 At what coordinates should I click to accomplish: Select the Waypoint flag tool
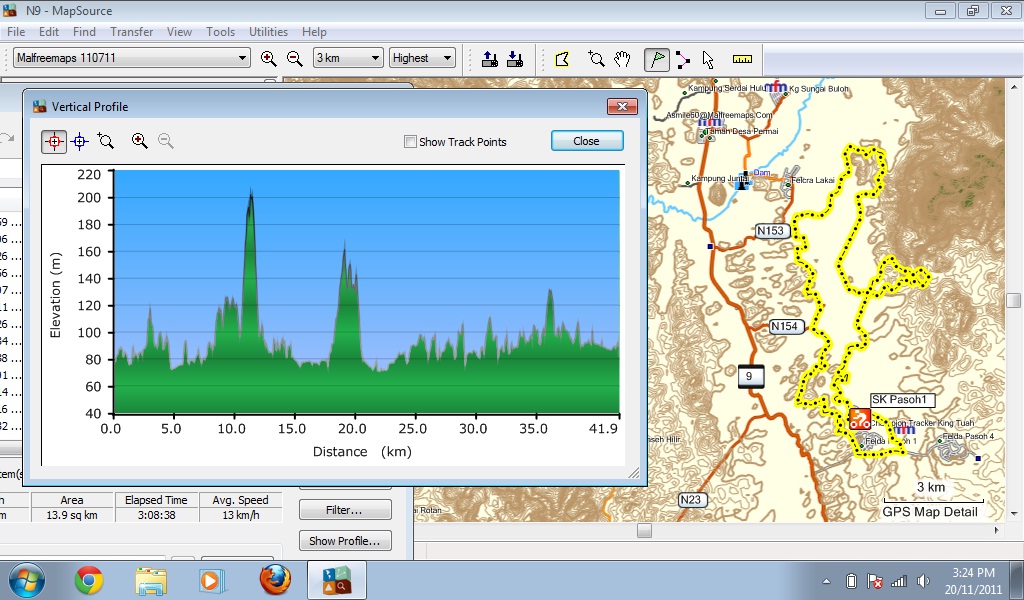coord(657,59)
